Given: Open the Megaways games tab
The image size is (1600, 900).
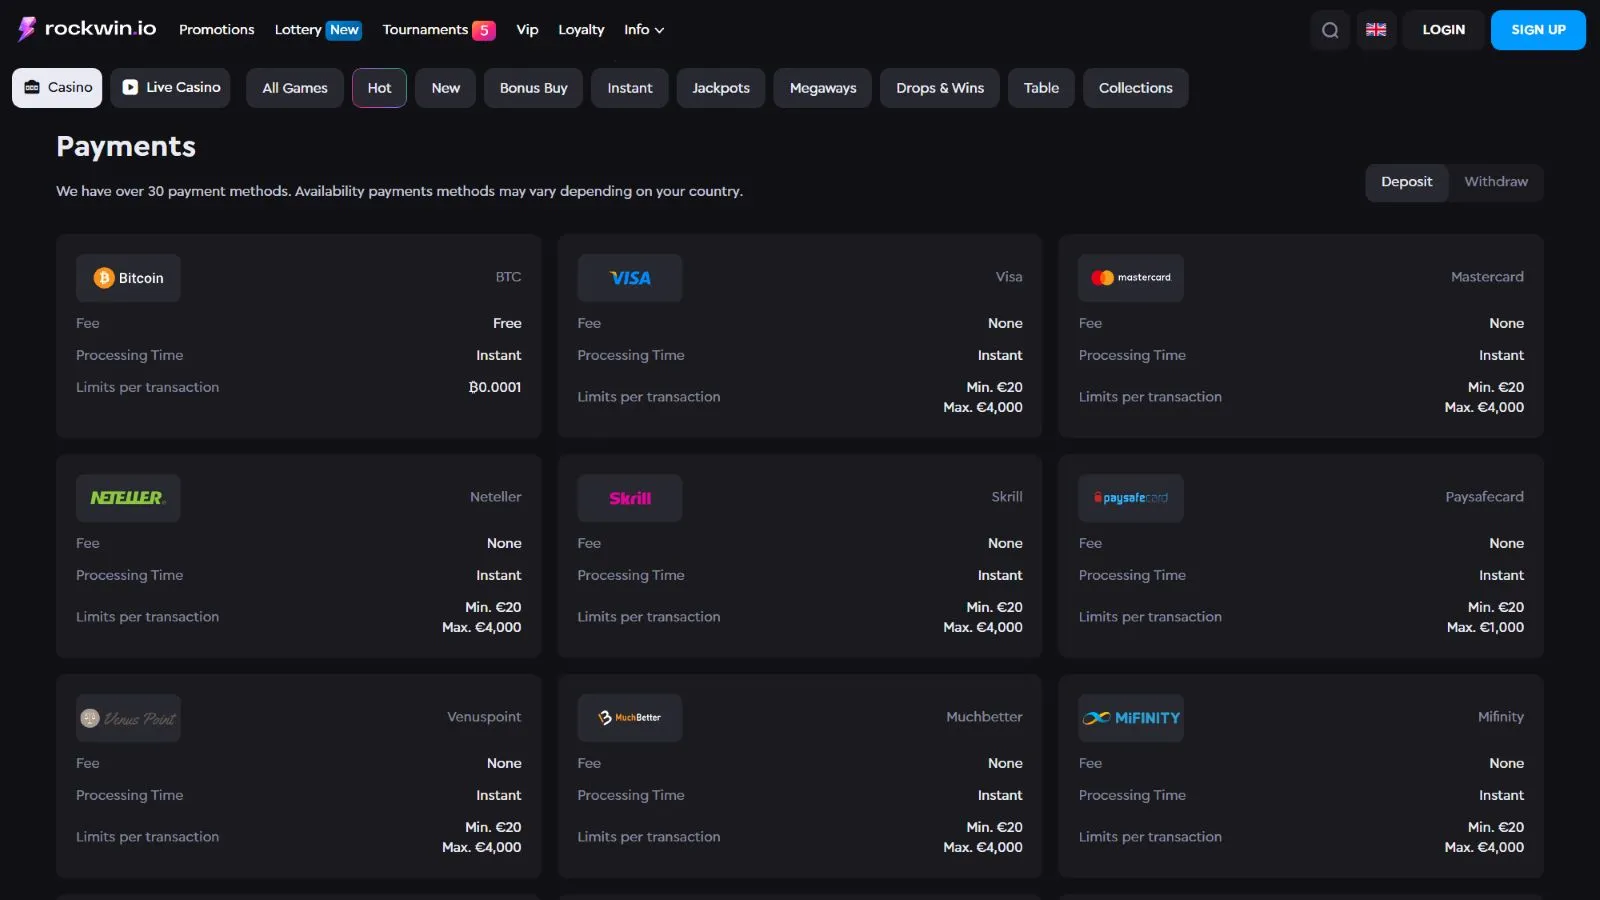Looking at the screenshot, I should [823, 88].
